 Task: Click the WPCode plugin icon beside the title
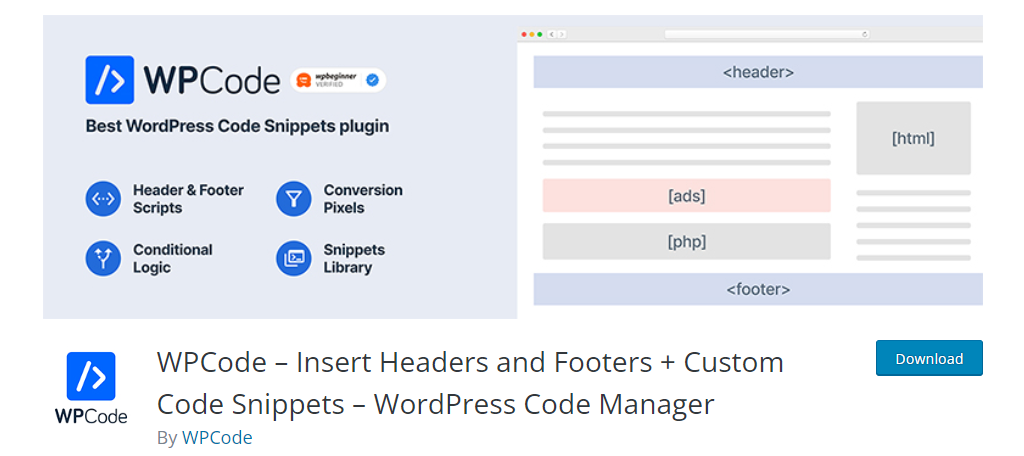(91, 389)
